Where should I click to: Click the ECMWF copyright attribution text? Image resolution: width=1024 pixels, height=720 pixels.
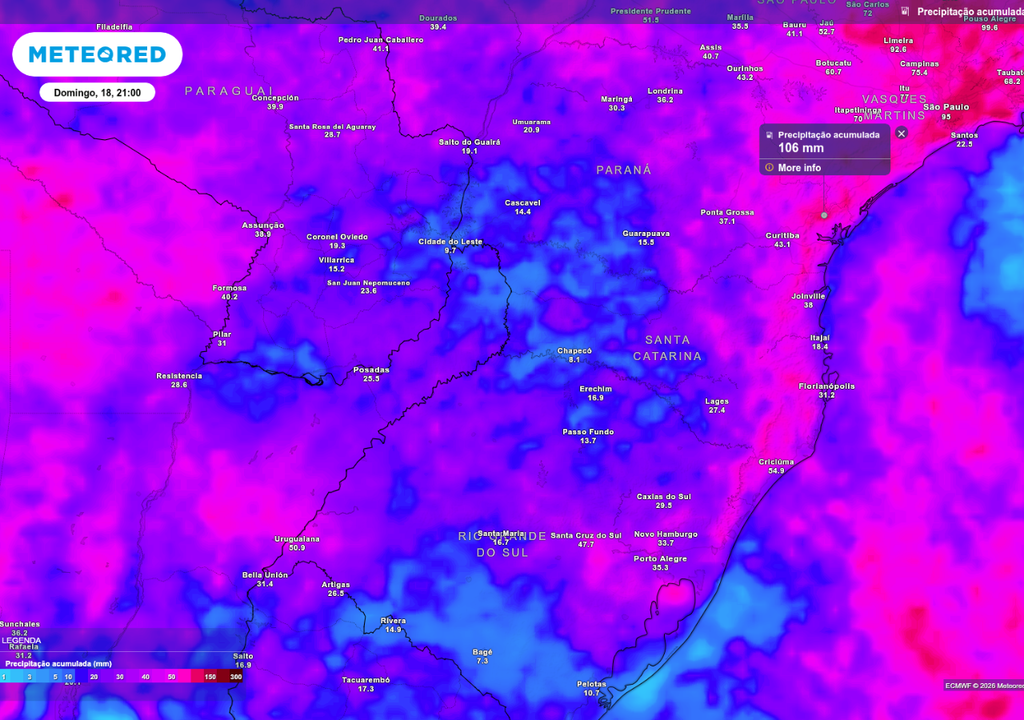(x=984, y=685)
